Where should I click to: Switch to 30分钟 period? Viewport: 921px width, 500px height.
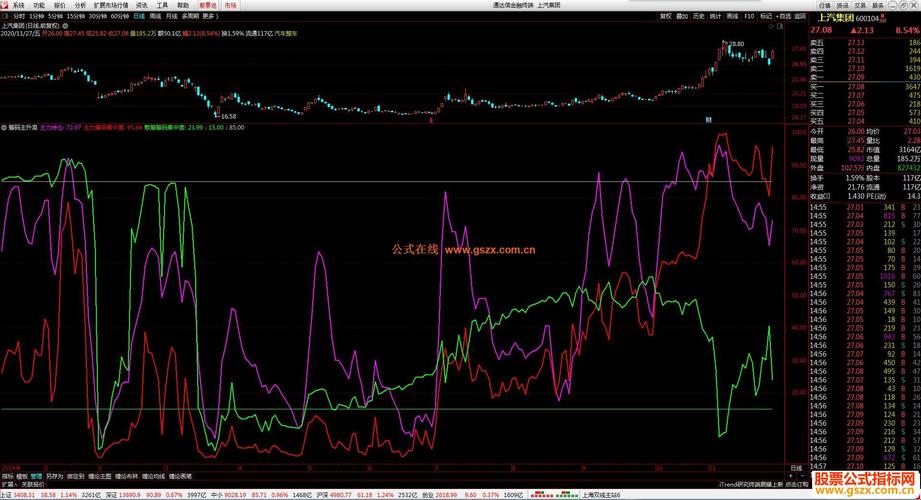click(x=98, y=16)
